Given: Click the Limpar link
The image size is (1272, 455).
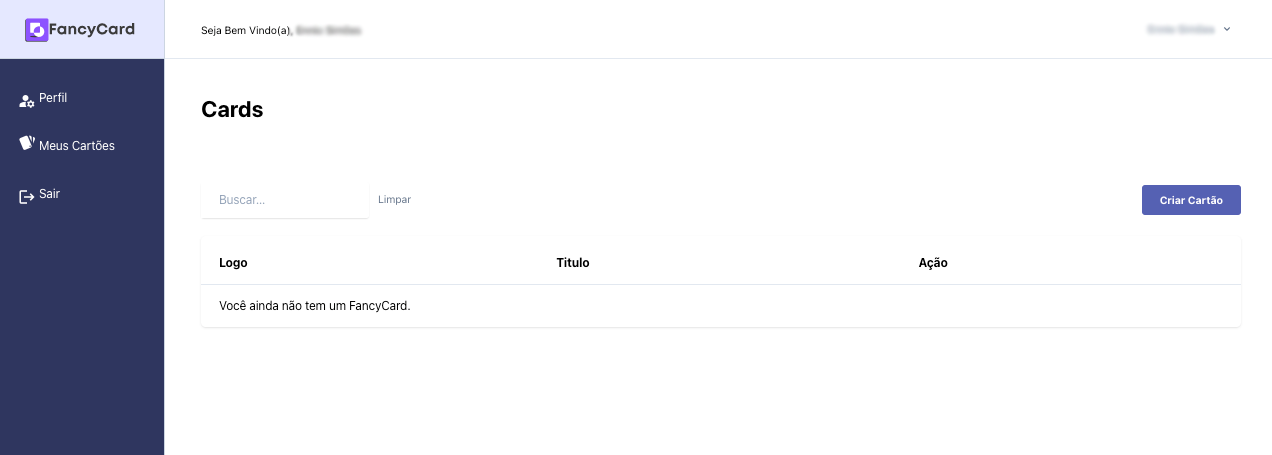Looking at the screenshot, I should click(394, 200).
